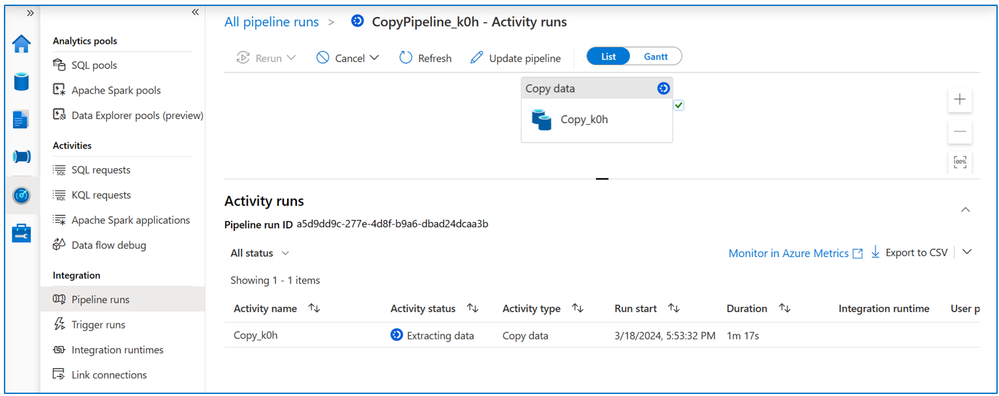This screenshot has width=999, height=396.
Task: Select the Monitor hub gauge icon
Action: point(22,195)
